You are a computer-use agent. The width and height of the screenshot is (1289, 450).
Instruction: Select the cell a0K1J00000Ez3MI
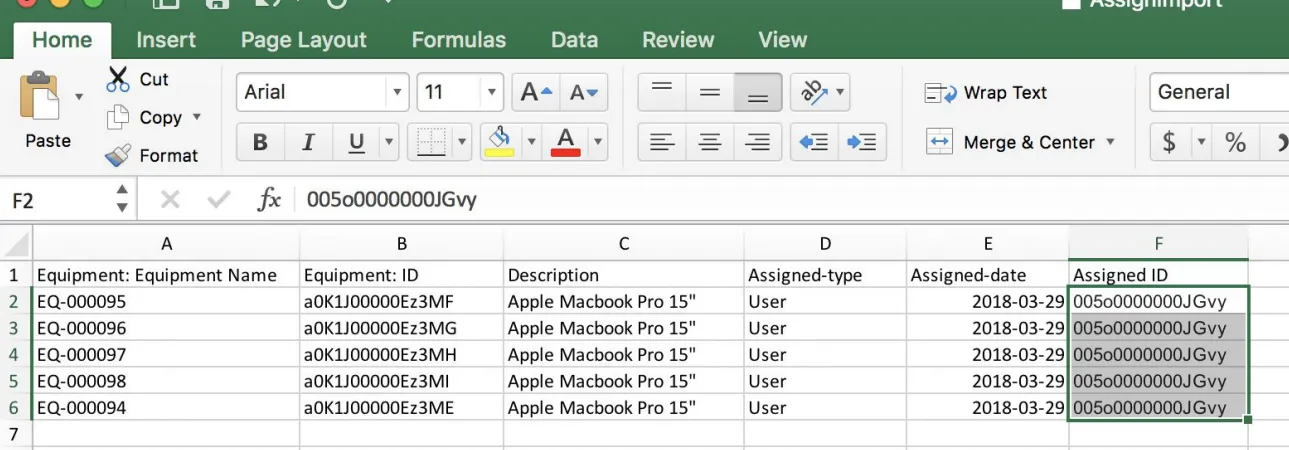[x=401, y=381]
